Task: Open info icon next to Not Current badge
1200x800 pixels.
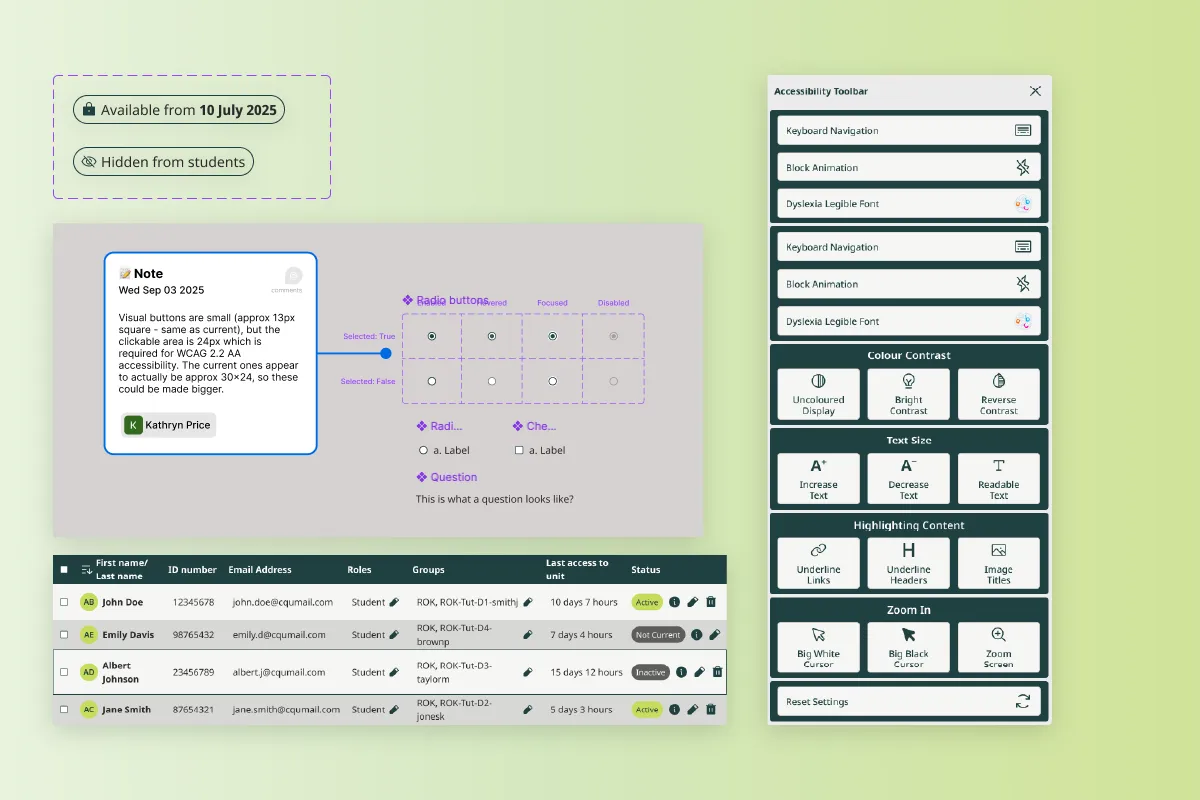Action: 696,634
